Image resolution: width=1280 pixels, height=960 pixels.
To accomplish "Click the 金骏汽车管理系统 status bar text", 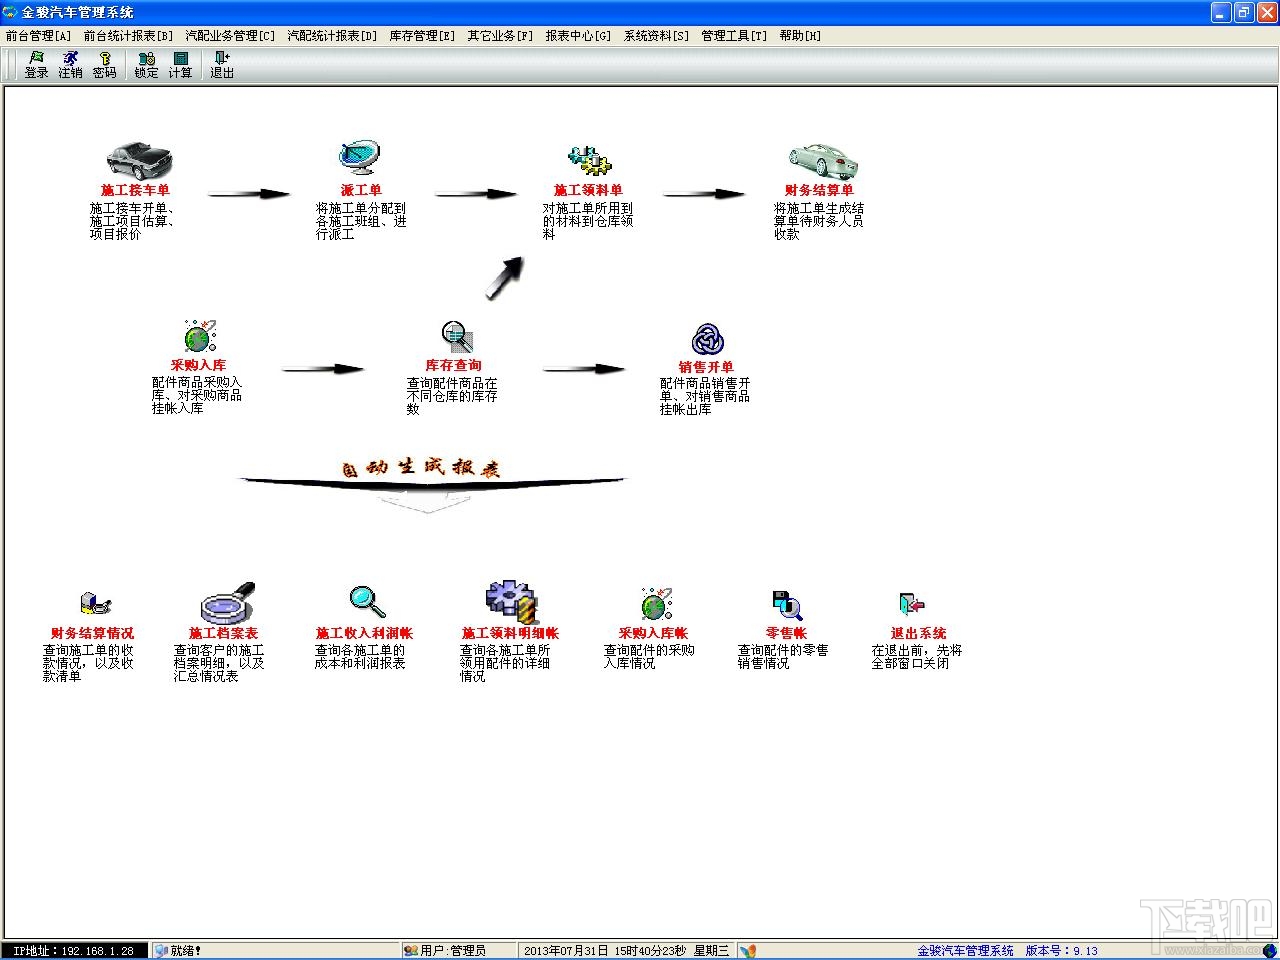I will 965,951.
